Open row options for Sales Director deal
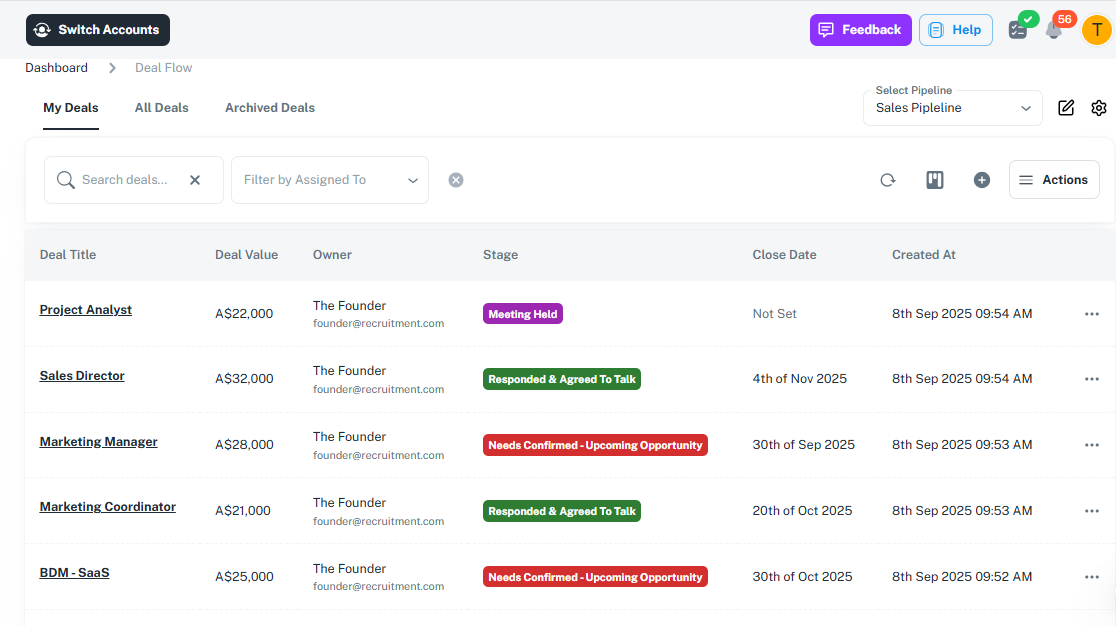This screenshot has height=626, width=1116. pyautogui.click(x=1091, y=379)
